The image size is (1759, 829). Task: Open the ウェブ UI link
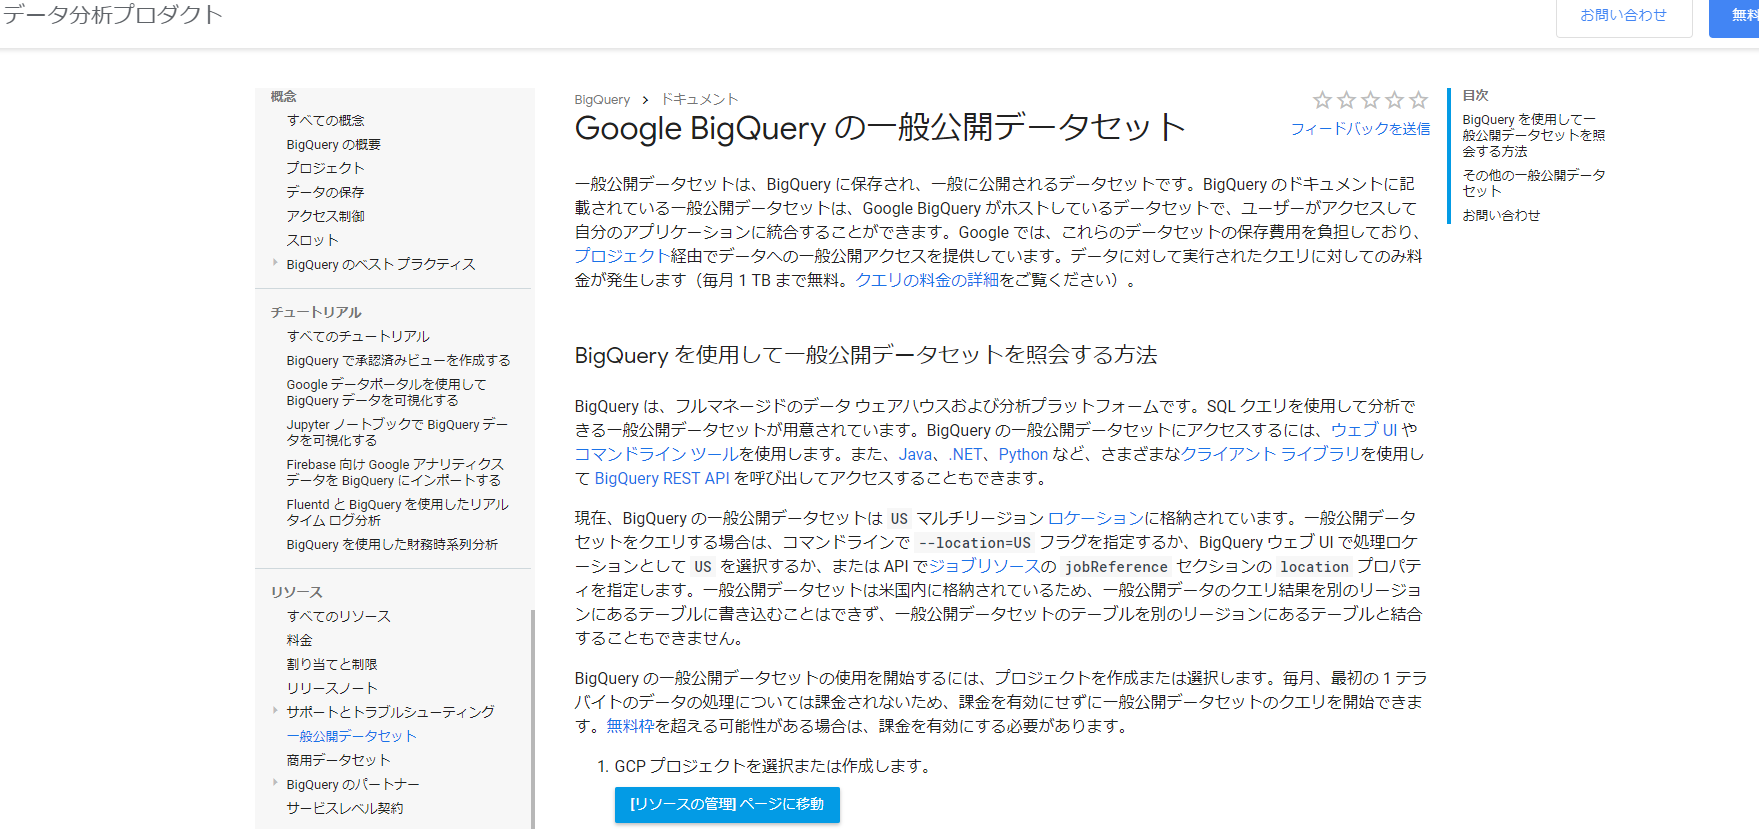[1364, 430]
